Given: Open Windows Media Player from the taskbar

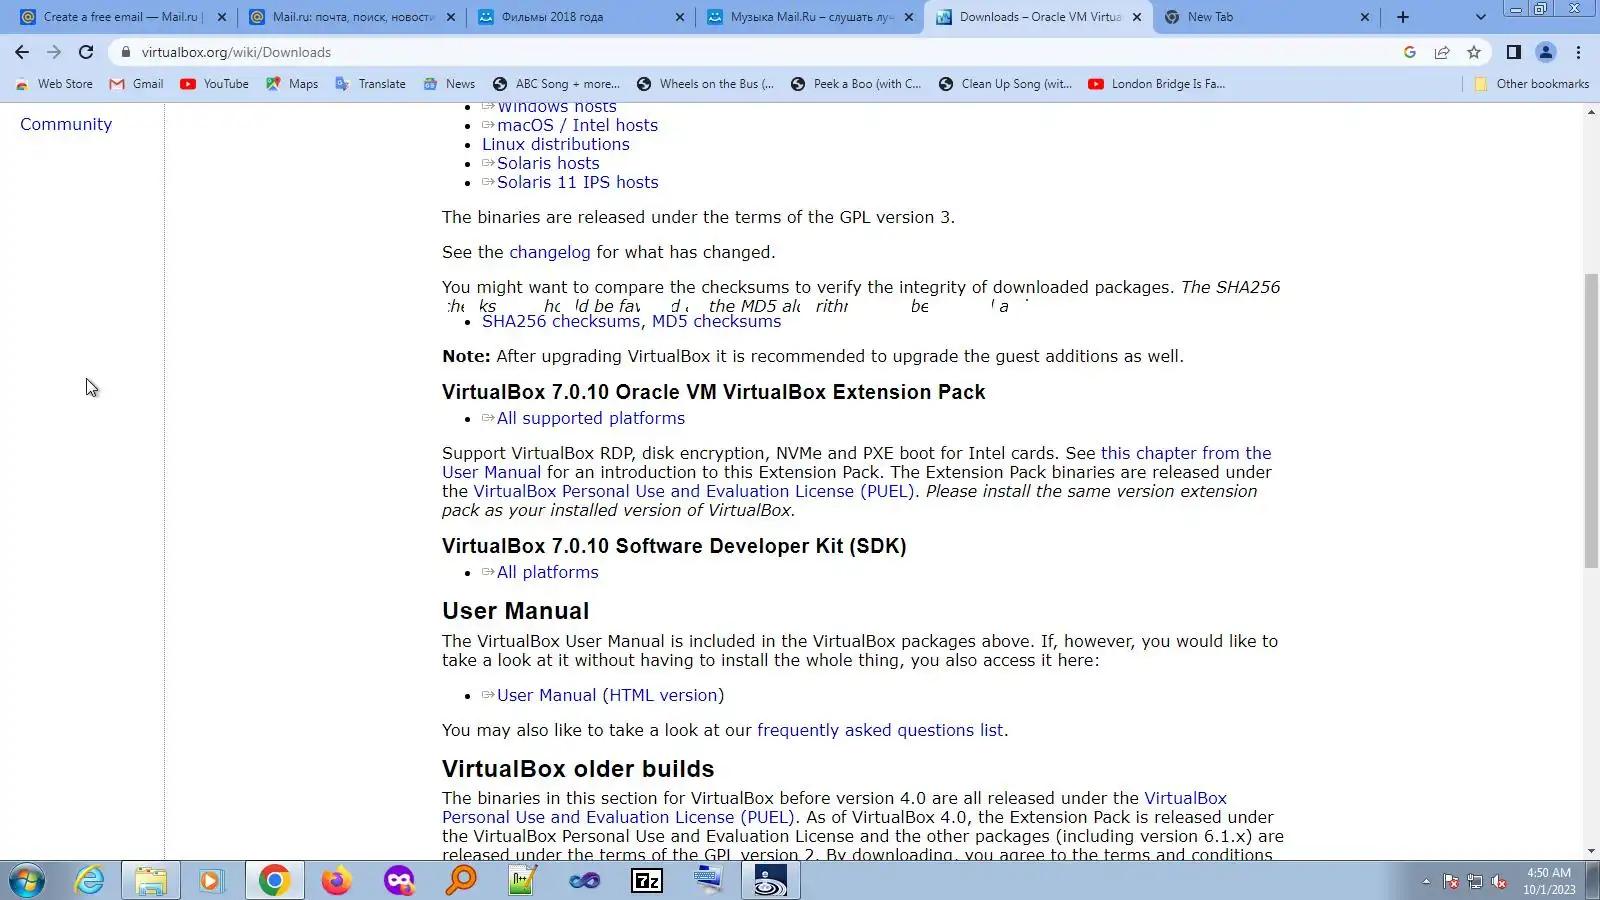Looking at the screenshot, I should pyautogui.click(x=211, y=881).
